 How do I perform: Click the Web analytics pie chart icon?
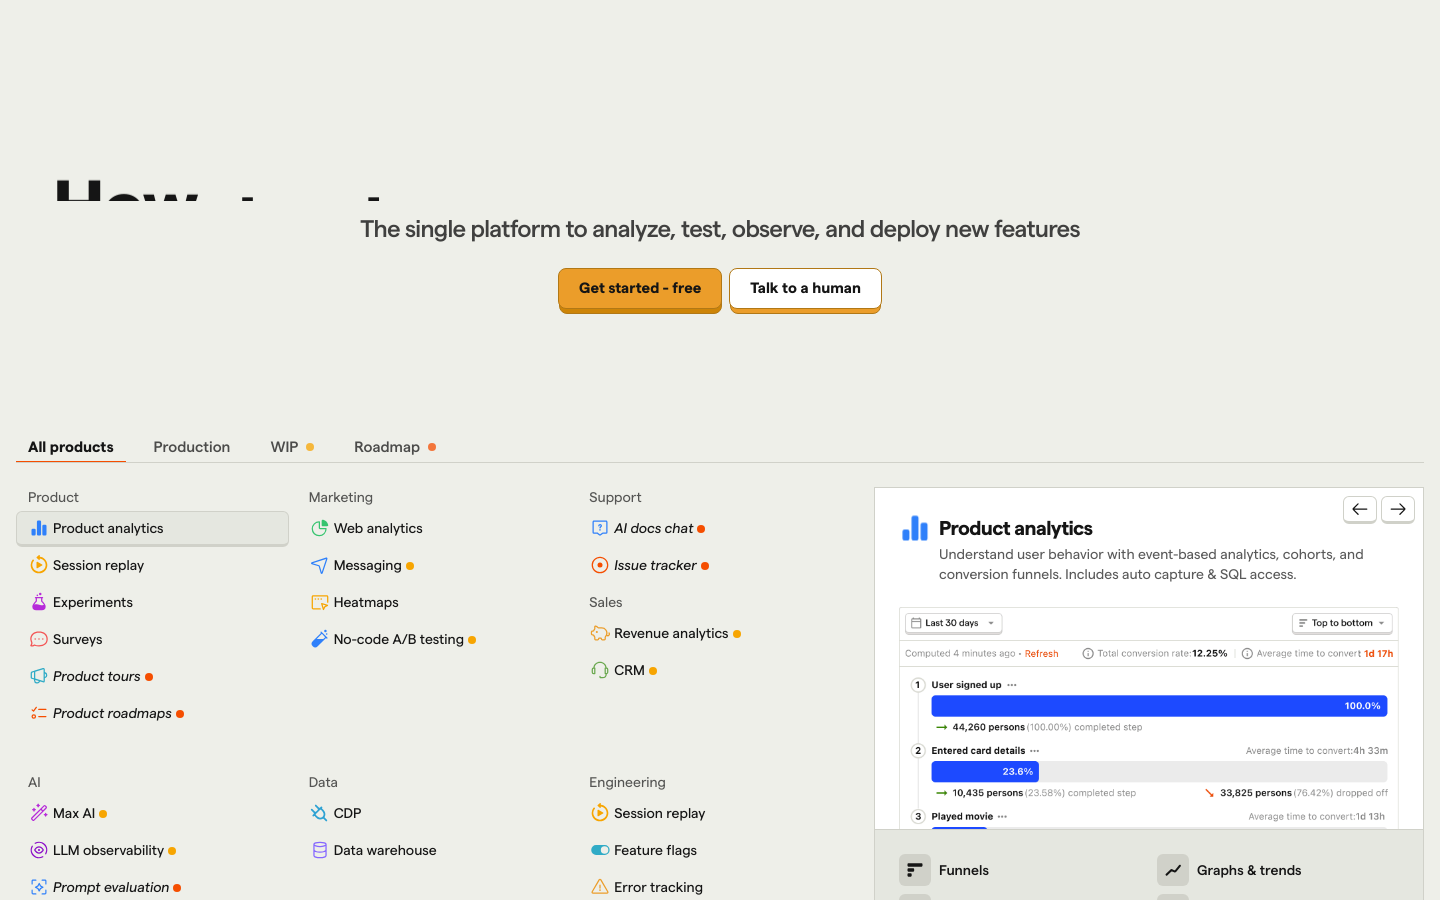[x=319, y=528]
